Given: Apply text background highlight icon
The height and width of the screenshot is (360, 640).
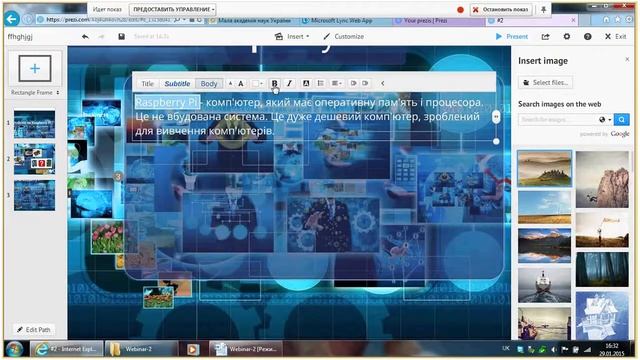Looking at the screenshot, I should (x=306, y=83).
